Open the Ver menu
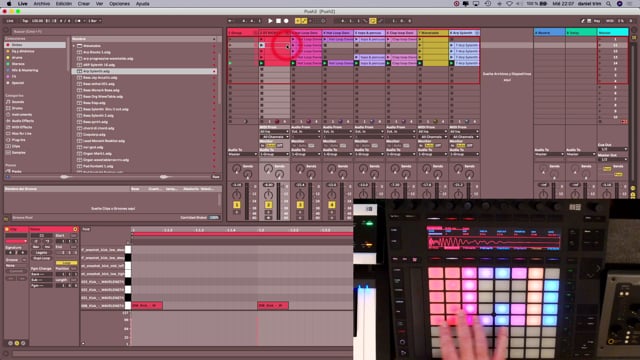This screenshot has height=360, width=640. [99, 4]
